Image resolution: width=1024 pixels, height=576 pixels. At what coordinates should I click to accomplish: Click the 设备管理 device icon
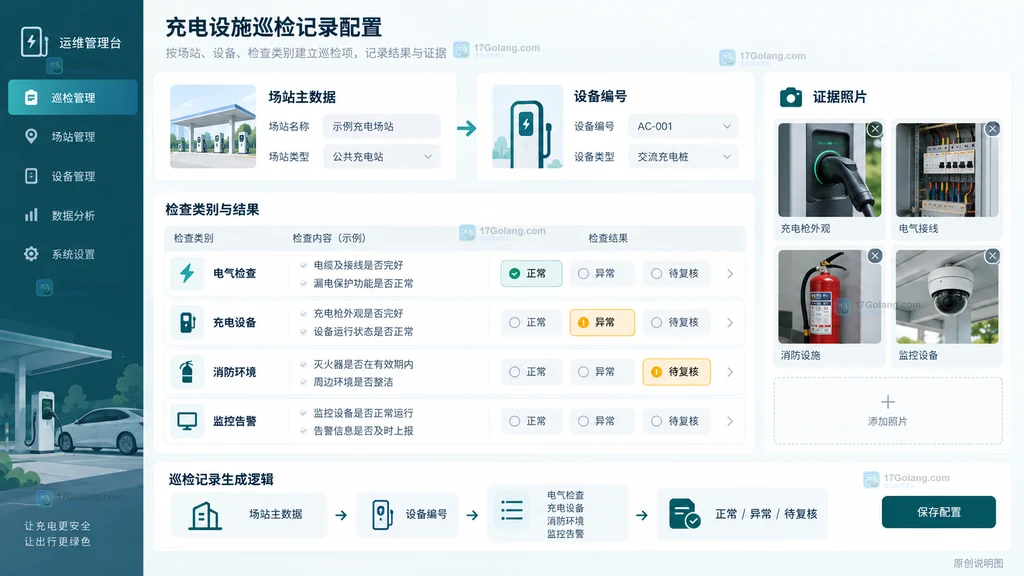pos(31,176)
